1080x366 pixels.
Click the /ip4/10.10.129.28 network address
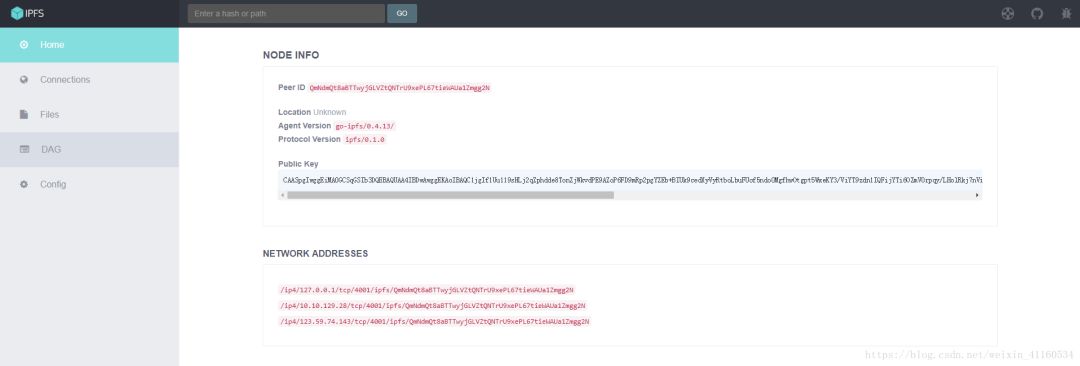(433, 306)
